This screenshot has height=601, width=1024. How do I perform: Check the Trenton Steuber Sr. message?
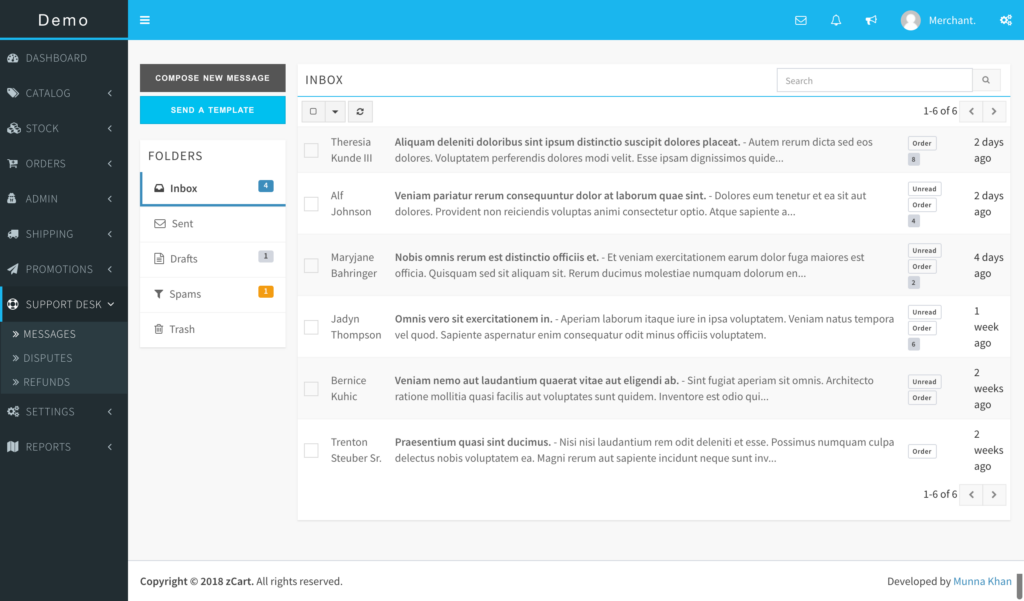tap(311, 450)
